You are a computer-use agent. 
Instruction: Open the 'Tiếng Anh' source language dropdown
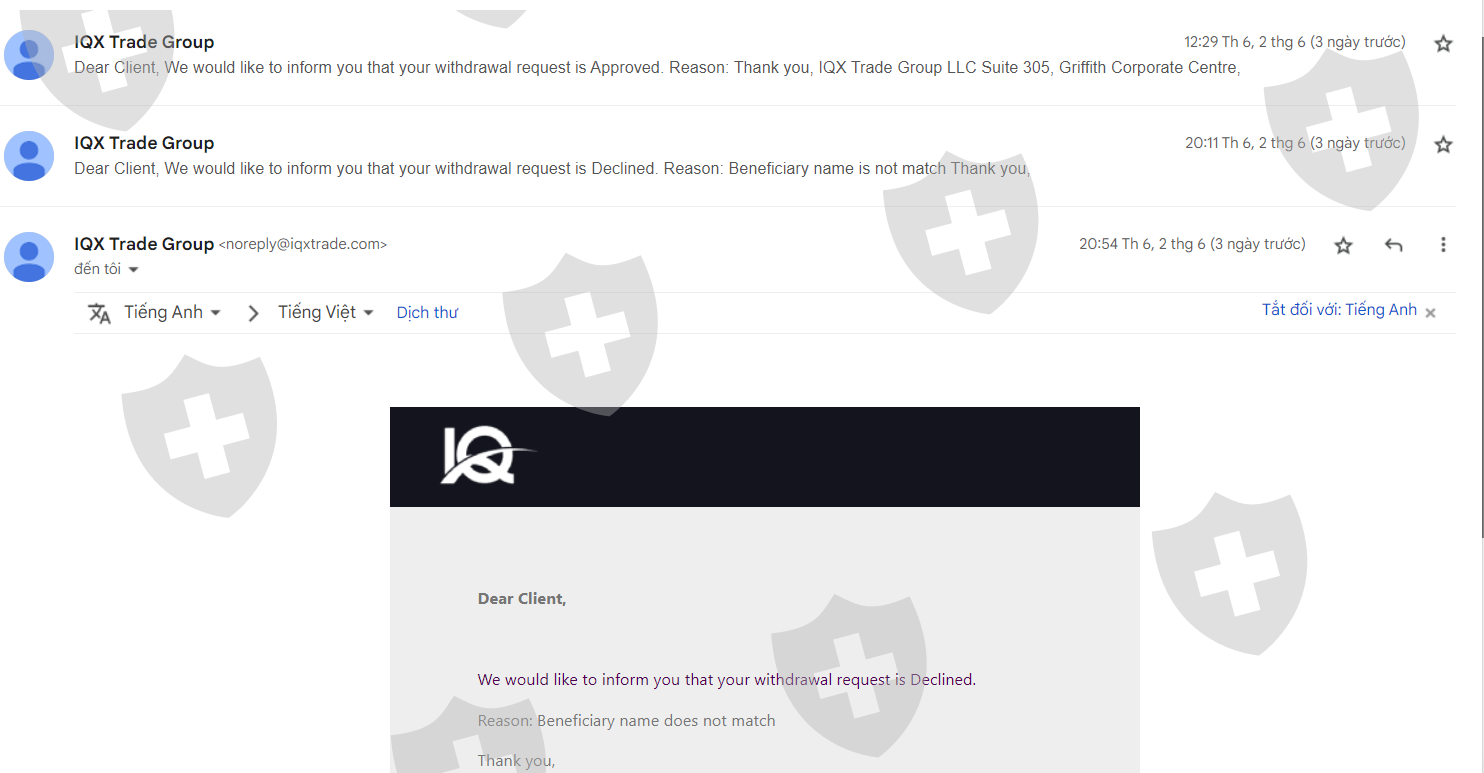tap(172, 312)
